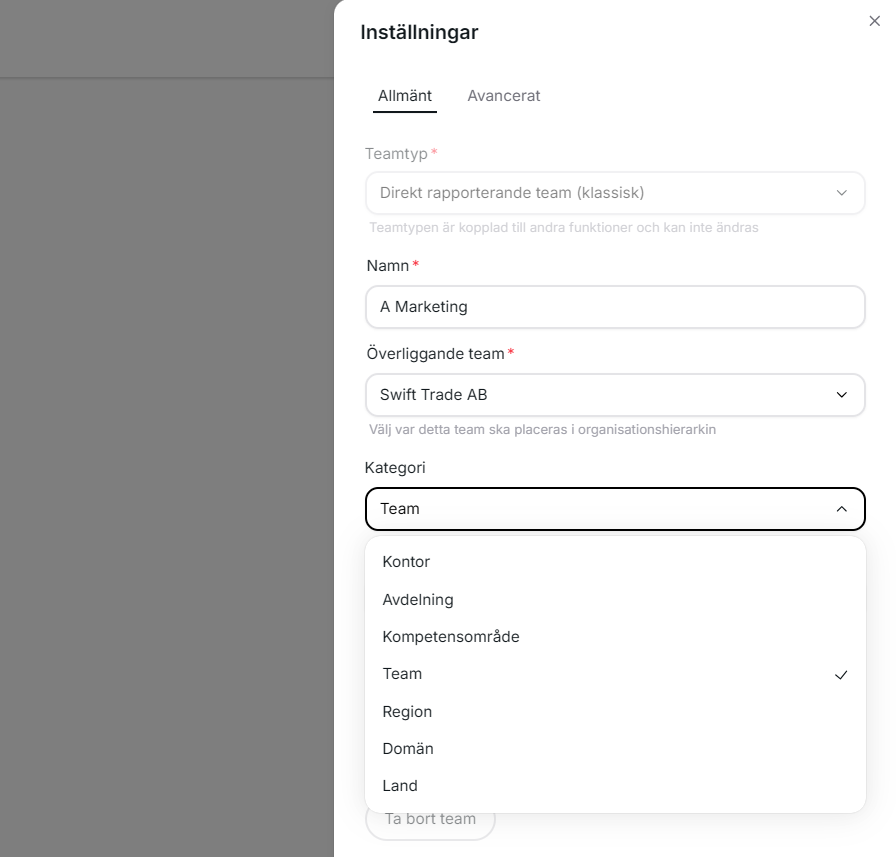Screen dimensions: 896x857
Task: Click the Teamtyp field showing Direkt rapporterande team
Action: (600, 193)
